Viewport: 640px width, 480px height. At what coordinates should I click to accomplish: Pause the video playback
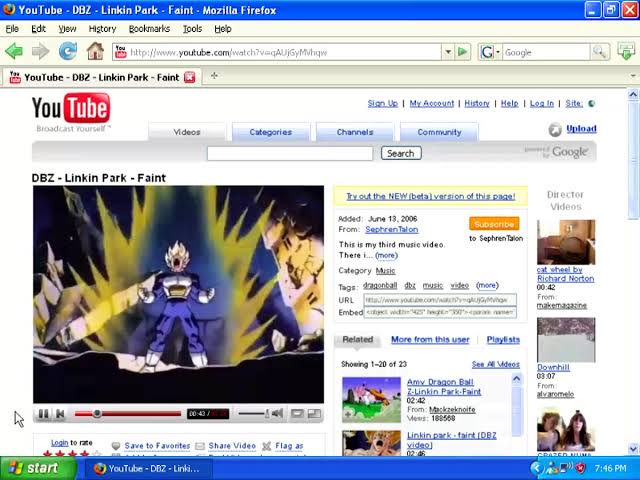point(43,414)
